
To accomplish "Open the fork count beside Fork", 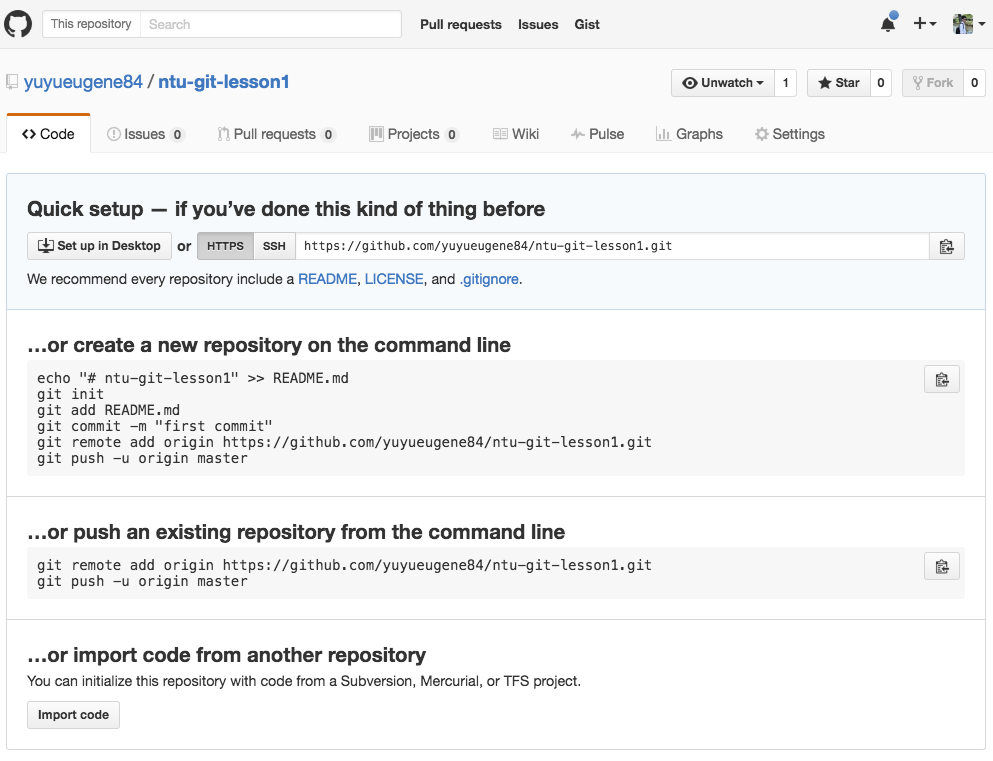I will [x=975, y=83].
